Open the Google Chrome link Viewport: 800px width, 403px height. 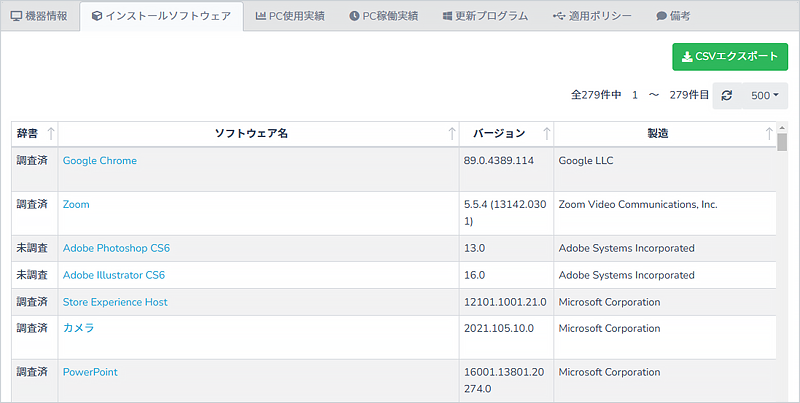(x=99, y=161)
